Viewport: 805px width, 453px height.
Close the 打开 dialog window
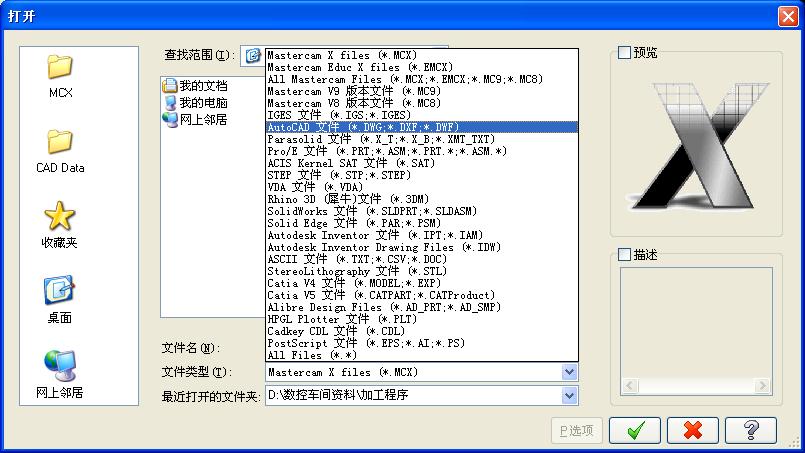point(788,16)
